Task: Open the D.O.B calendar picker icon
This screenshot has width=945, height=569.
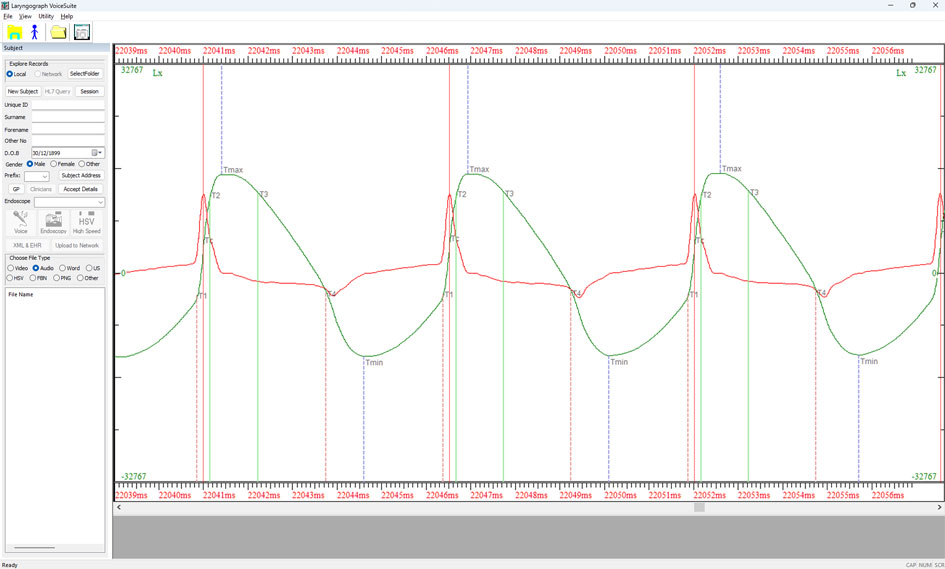Action: pos(95,153)
